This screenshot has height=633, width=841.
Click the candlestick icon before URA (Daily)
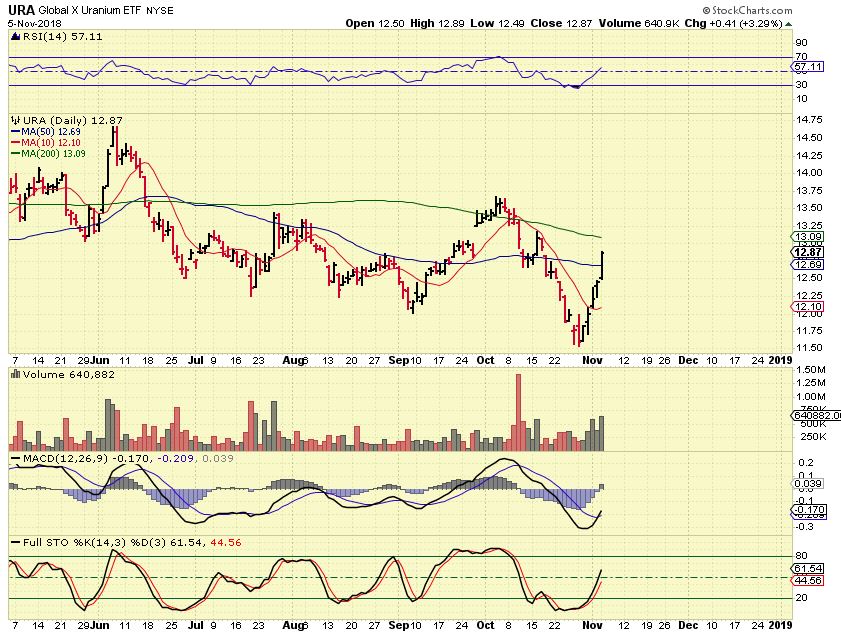click(16, 121)
